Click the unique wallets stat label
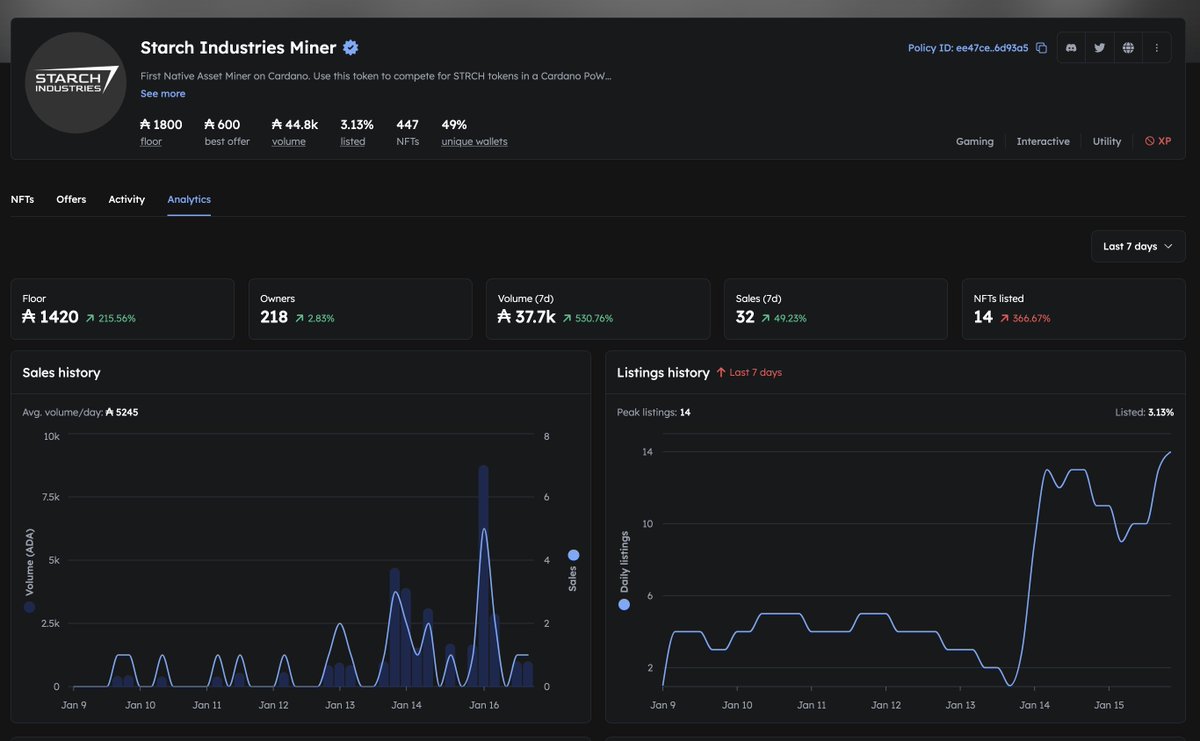Image resolution: width=1200 pixels, height=741 pixels. (474, 142)
